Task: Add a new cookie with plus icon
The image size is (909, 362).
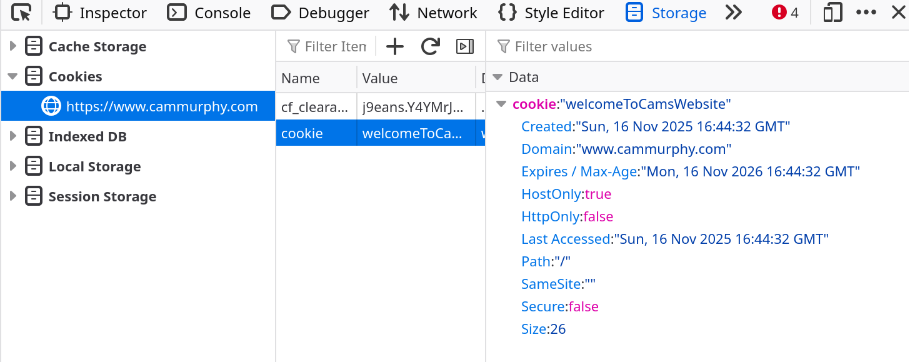Action: click(395, 46)
